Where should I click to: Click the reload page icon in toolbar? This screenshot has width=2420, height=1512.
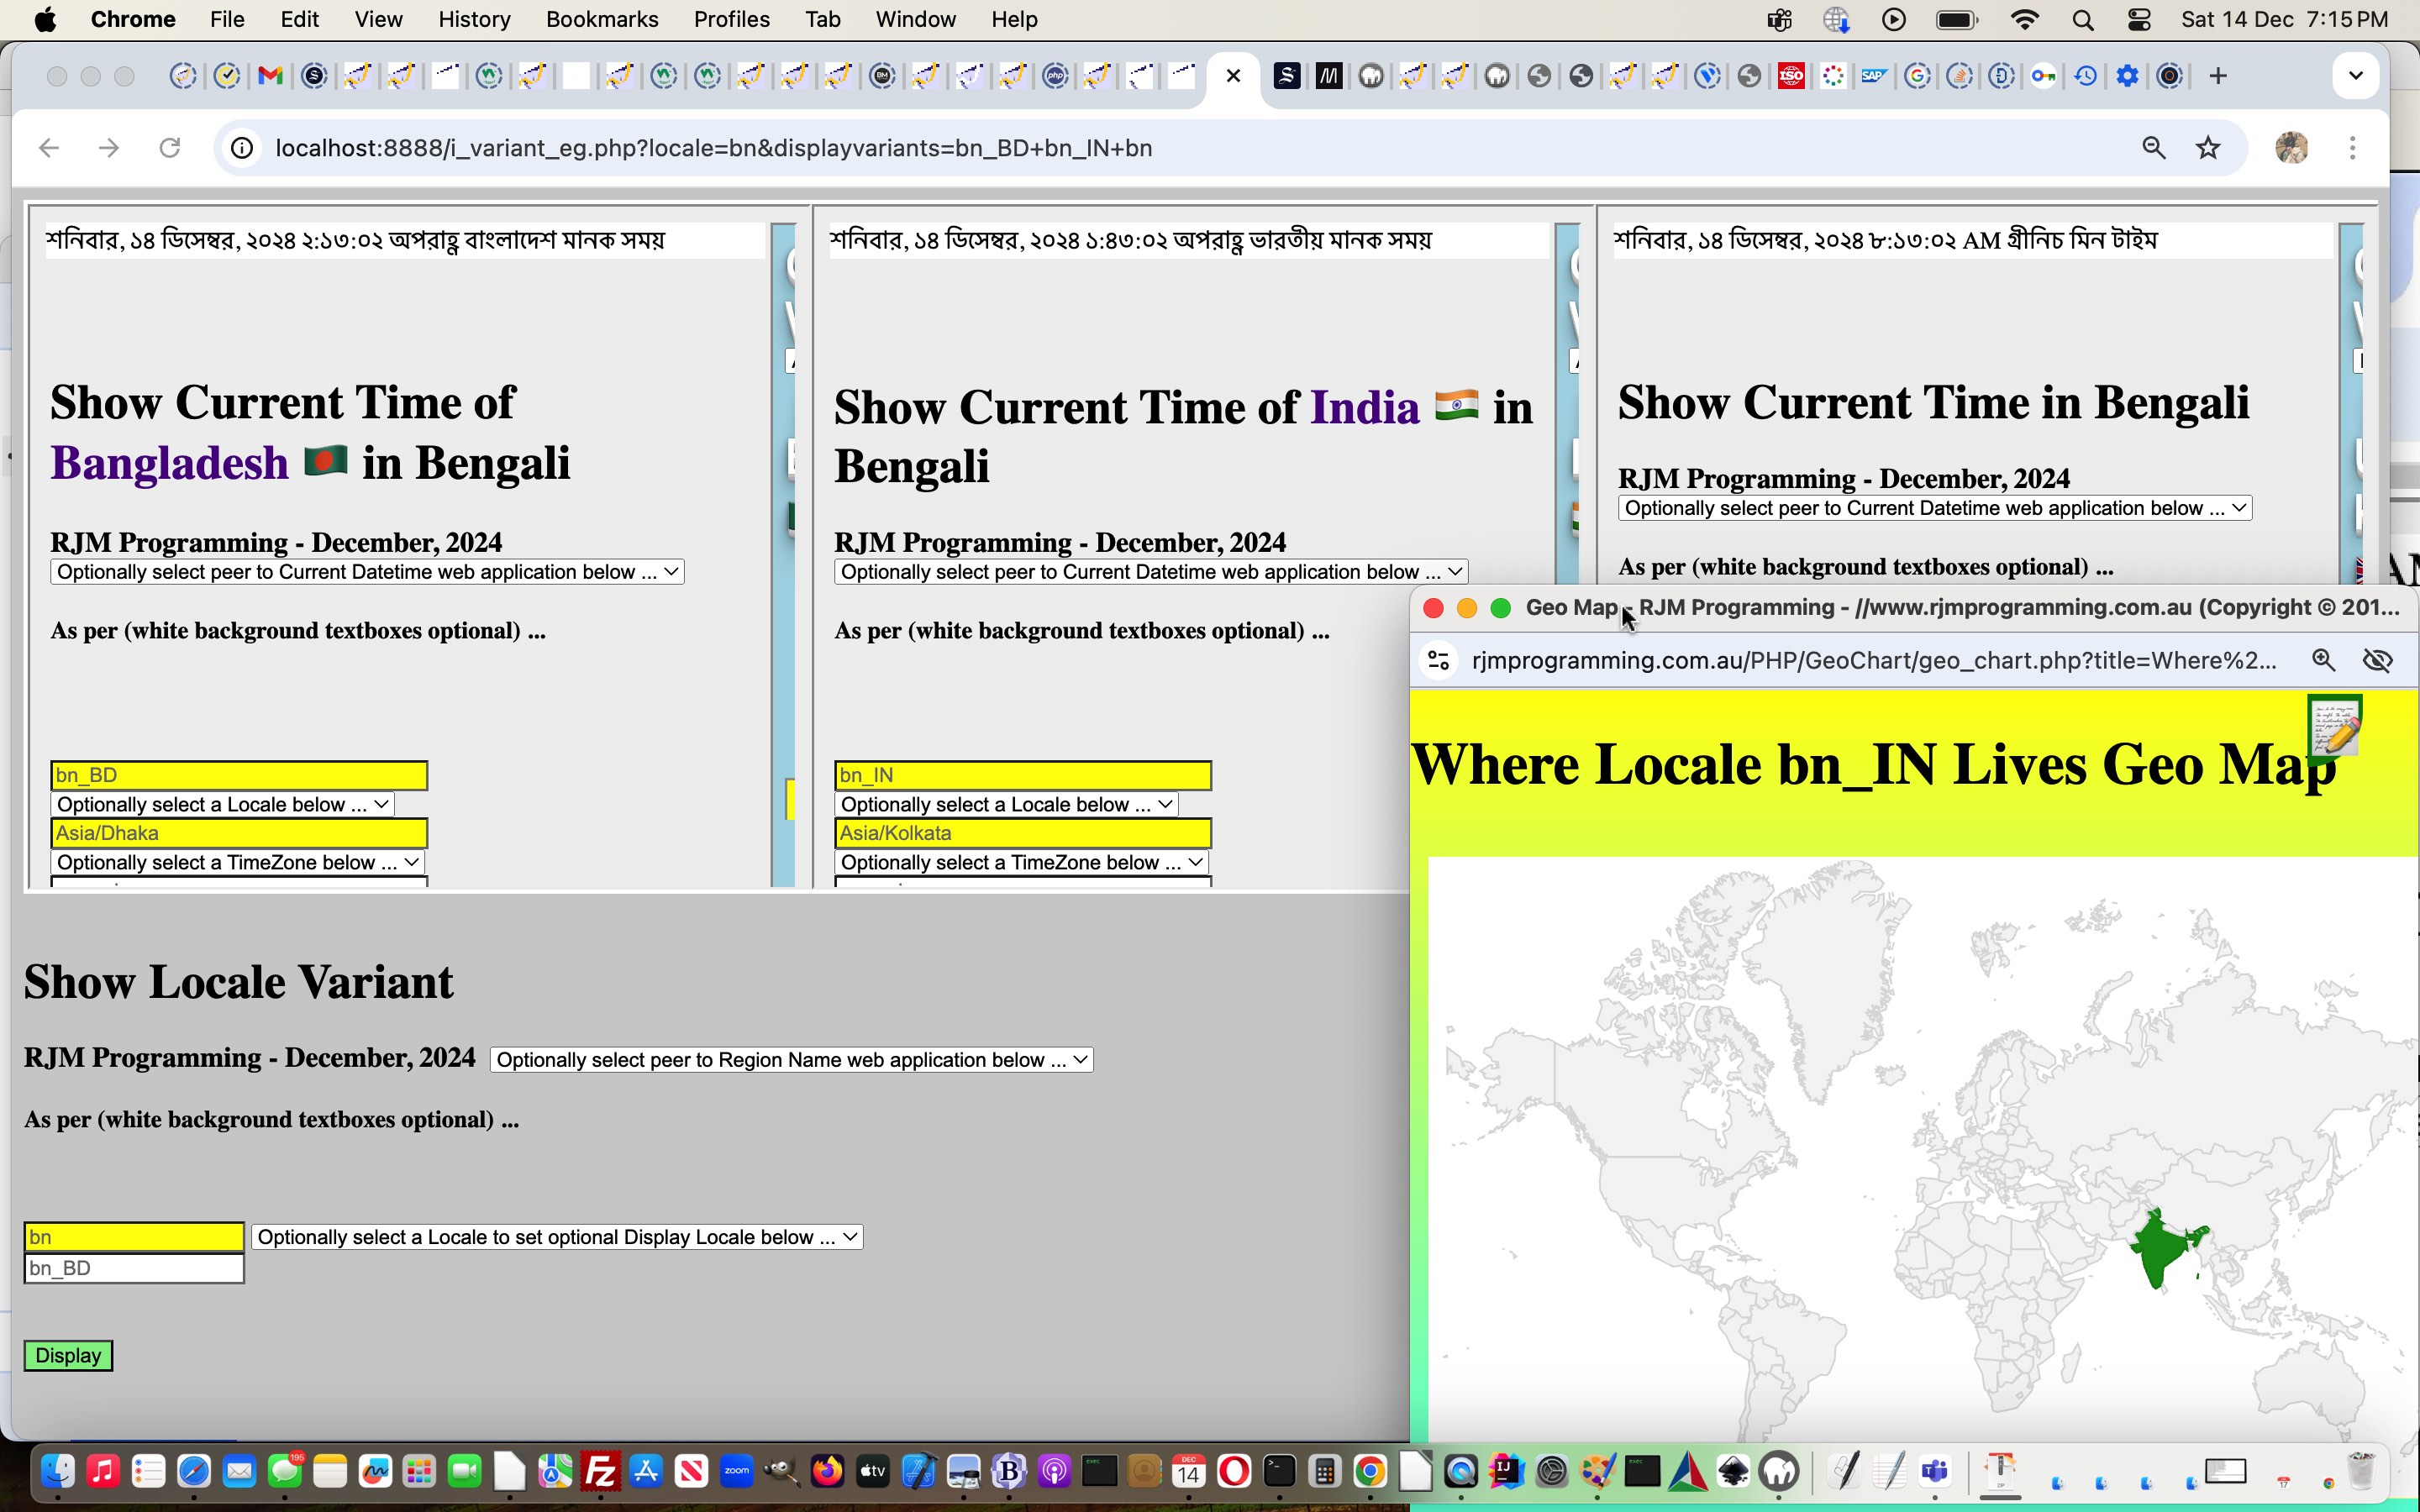click(x=169, y=146)
